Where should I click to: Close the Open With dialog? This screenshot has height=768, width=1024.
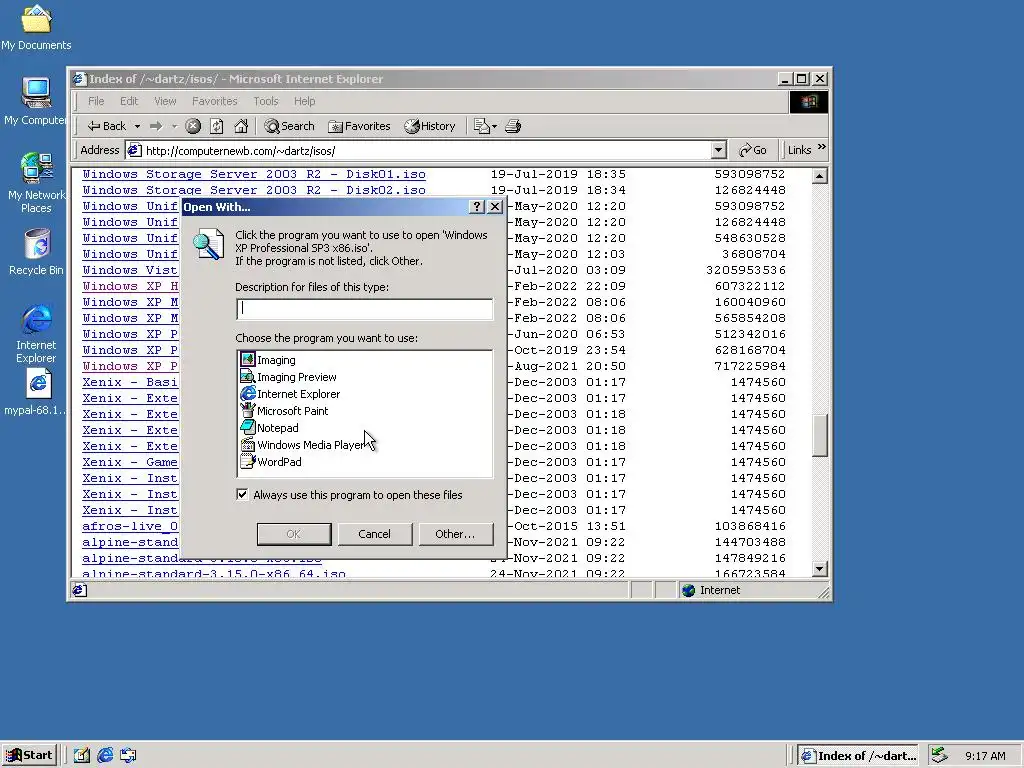pyautogui.click(x=495, y=206)
